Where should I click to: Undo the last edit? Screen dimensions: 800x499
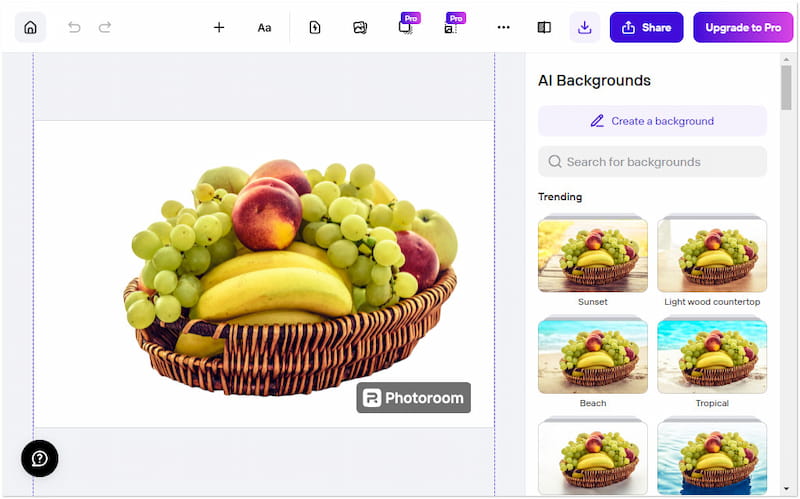click(74, 27)
